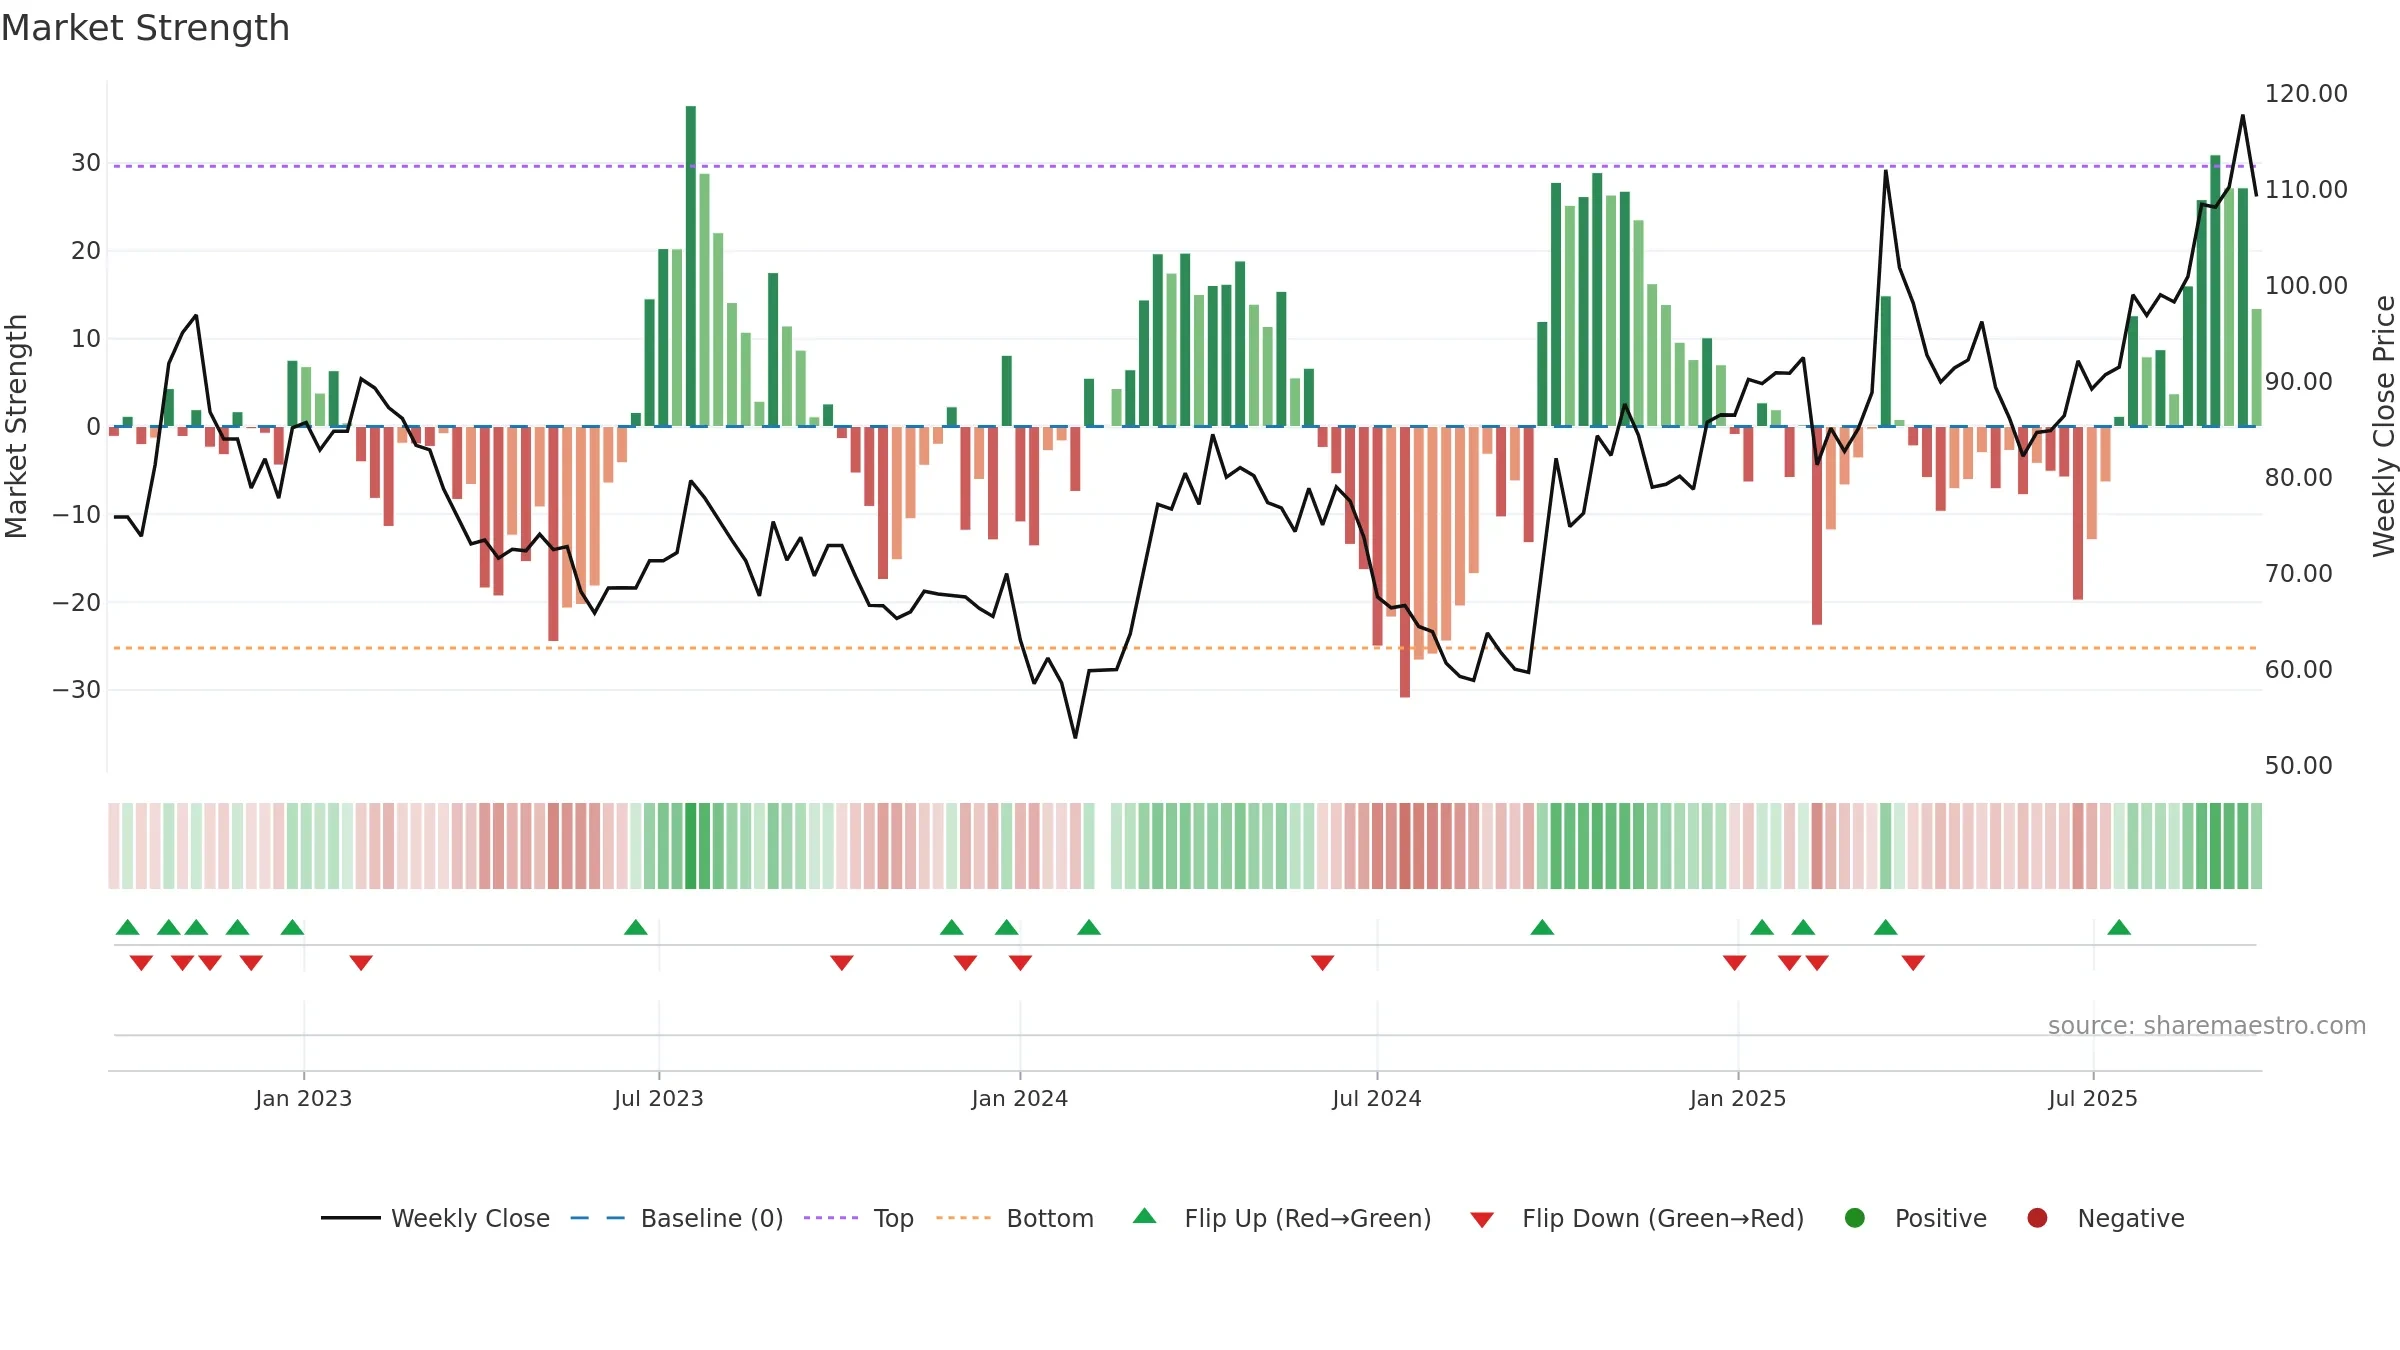The image size is (2400, 1350).
Task: Click the Jul 2024 x-axis label
Action: point(1377,1098)
